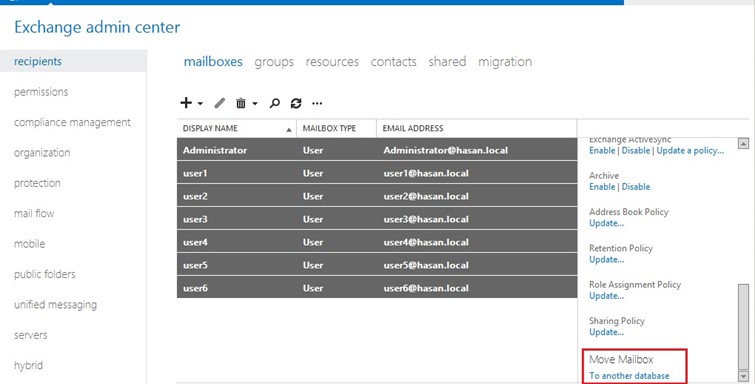Click the details pane scrollbar thumb

(743, 327)
